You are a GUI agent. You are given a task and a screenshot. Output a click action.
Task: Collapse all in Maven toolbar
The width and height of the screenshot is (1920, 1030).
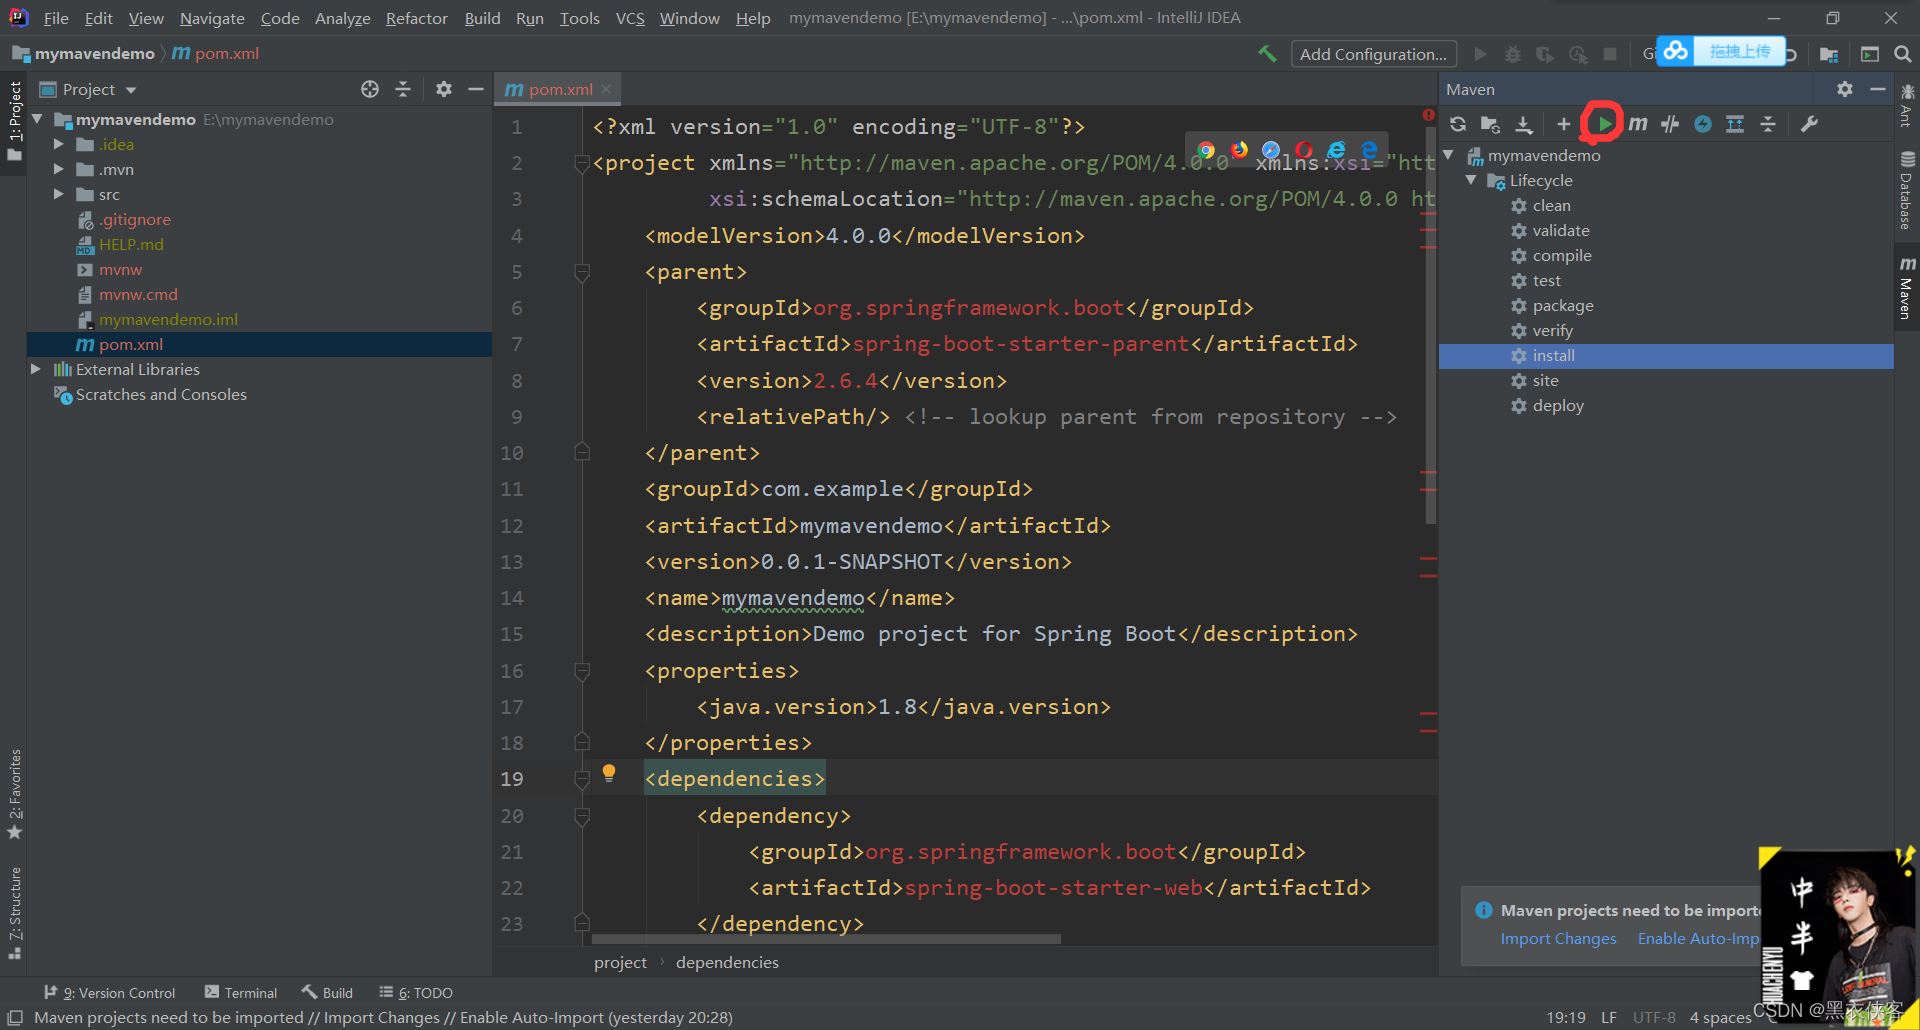point(1768,124)
